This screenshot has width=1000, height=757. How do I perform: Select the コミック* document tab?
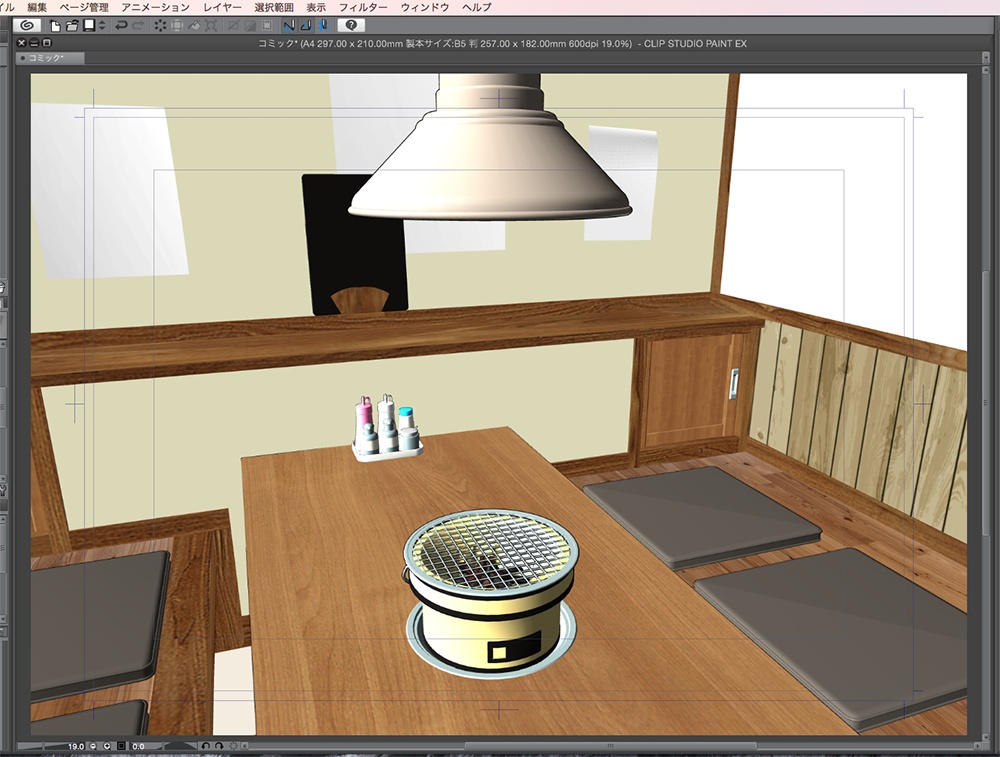45,58
